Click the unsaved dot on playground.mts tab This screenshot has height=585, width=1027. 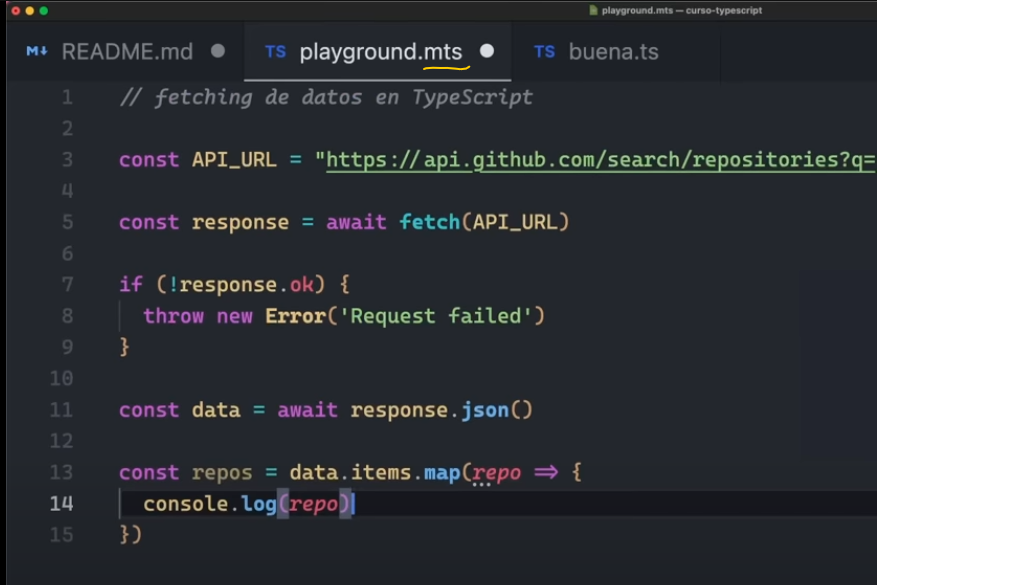pyautogui.click(x=487, y=51)
